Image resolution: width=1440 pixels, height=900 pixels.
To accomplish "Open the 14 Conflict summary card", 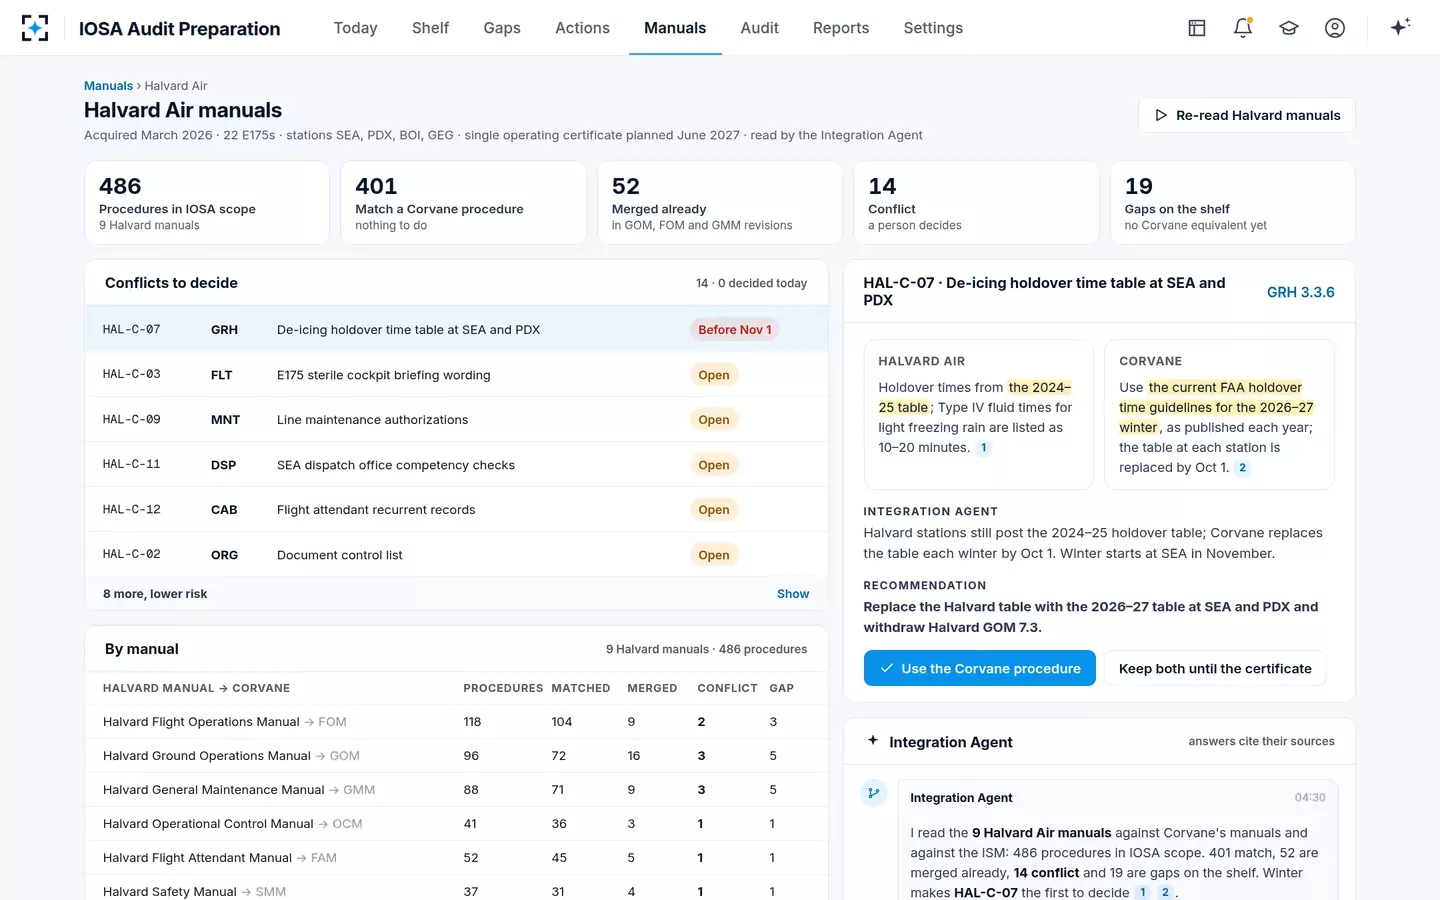I will [976, 203].
